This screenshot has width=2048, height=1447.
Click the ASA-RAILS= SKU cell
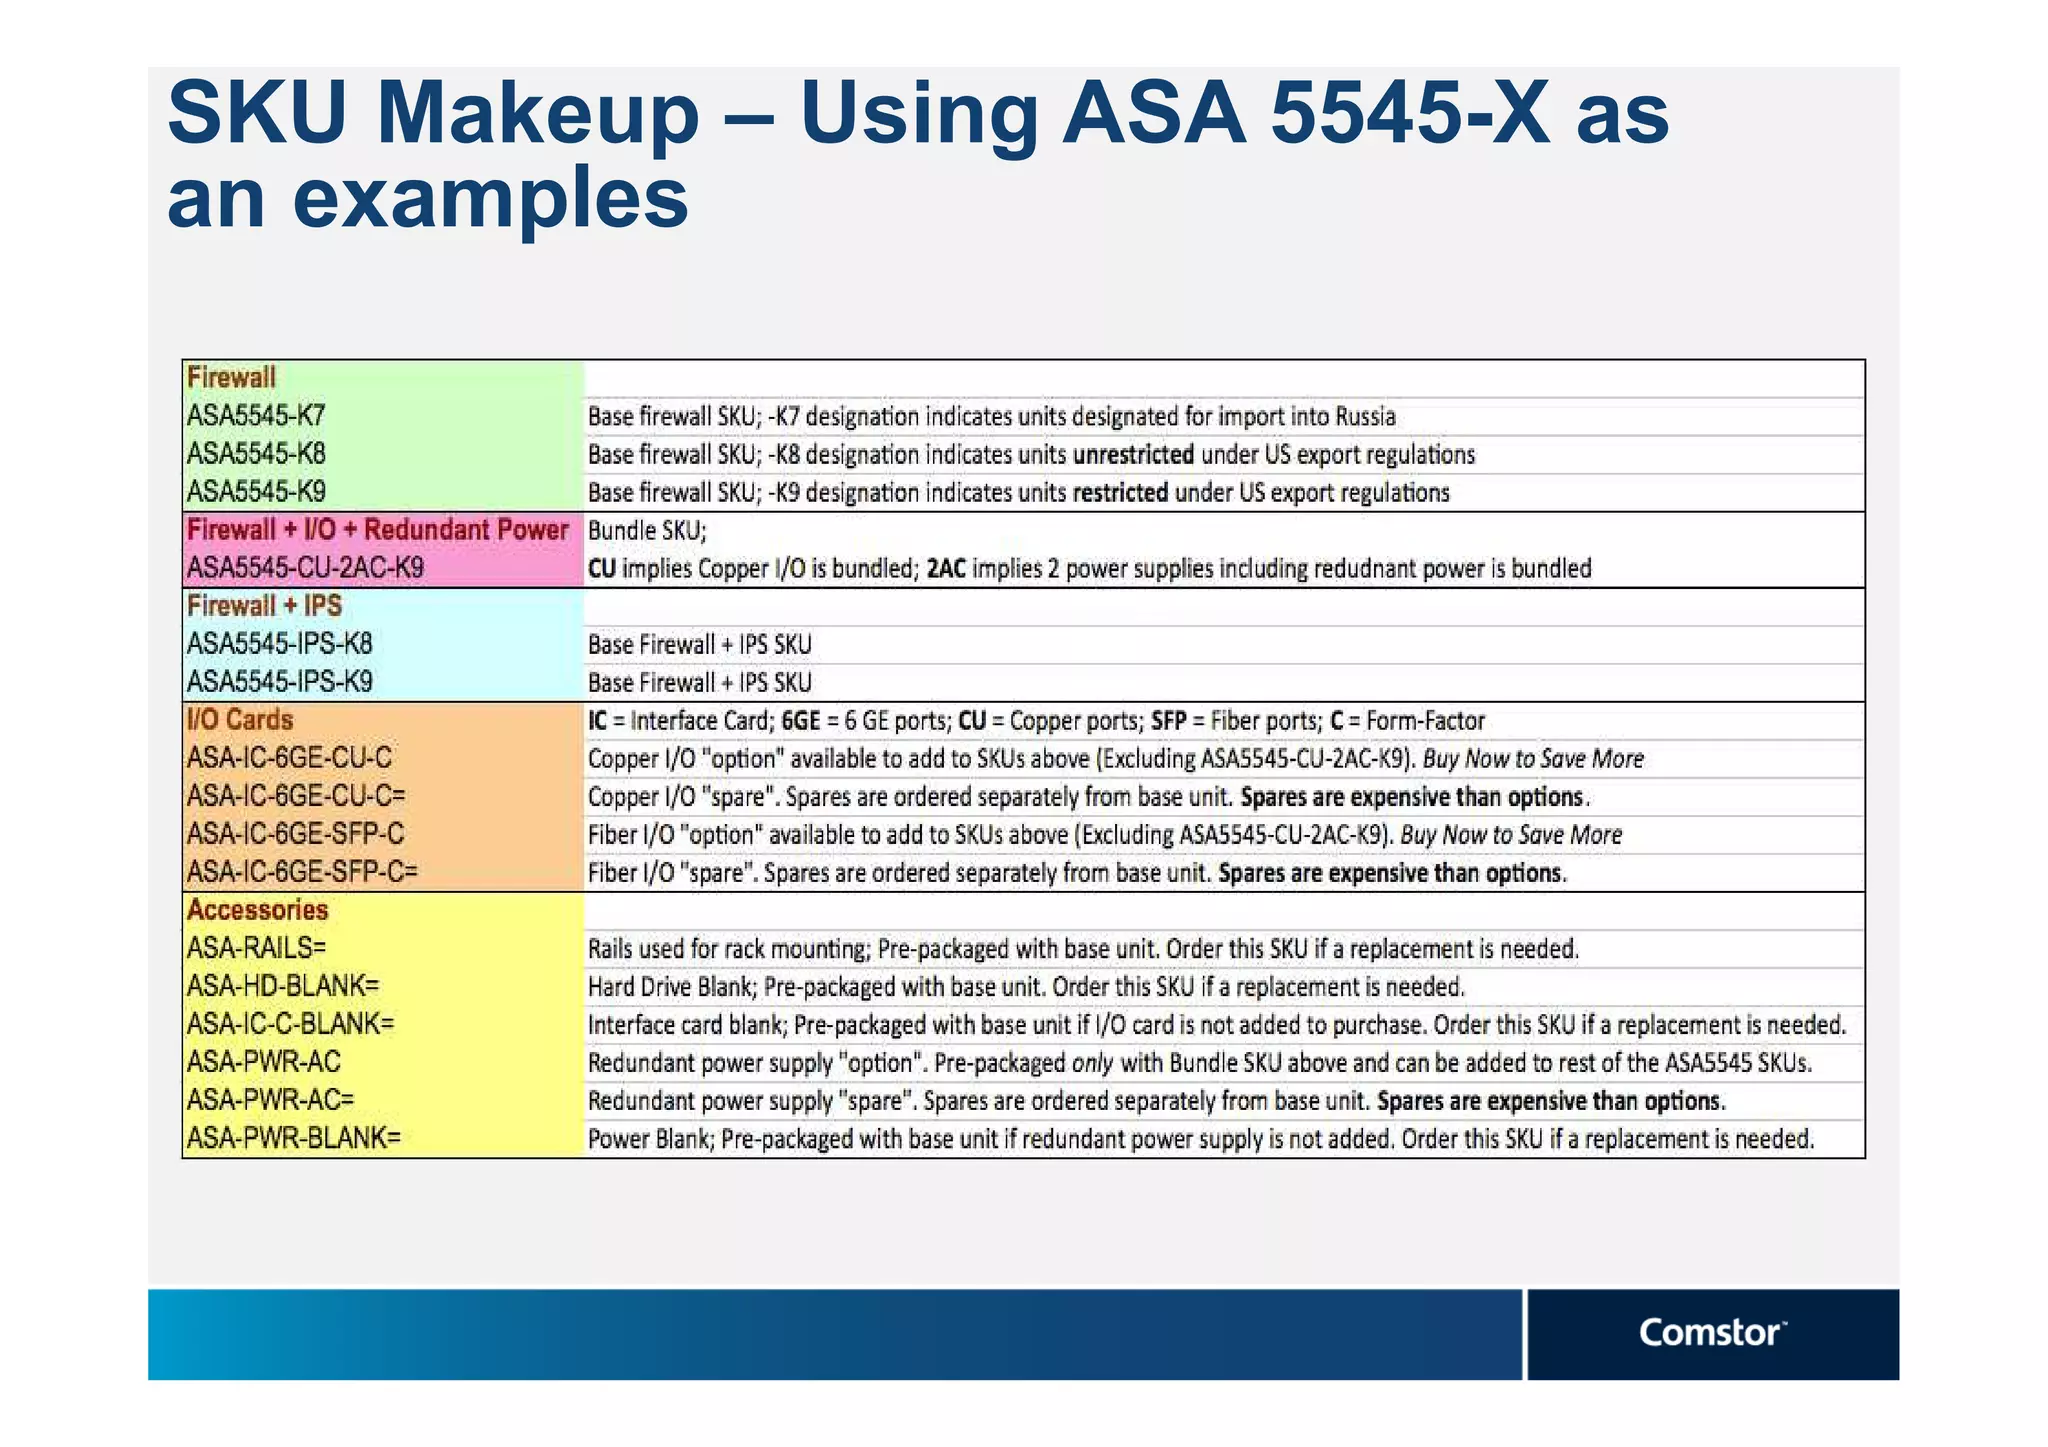(x=256, y=948)
